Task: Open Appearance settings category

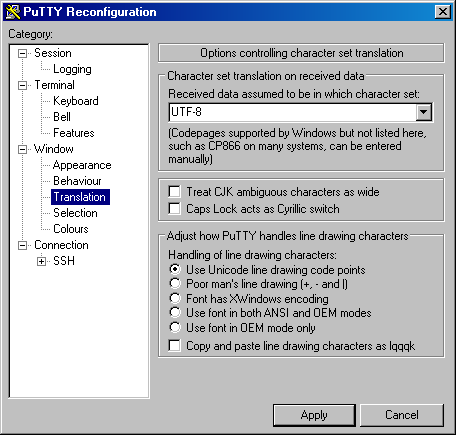Action: coord(82,165)
